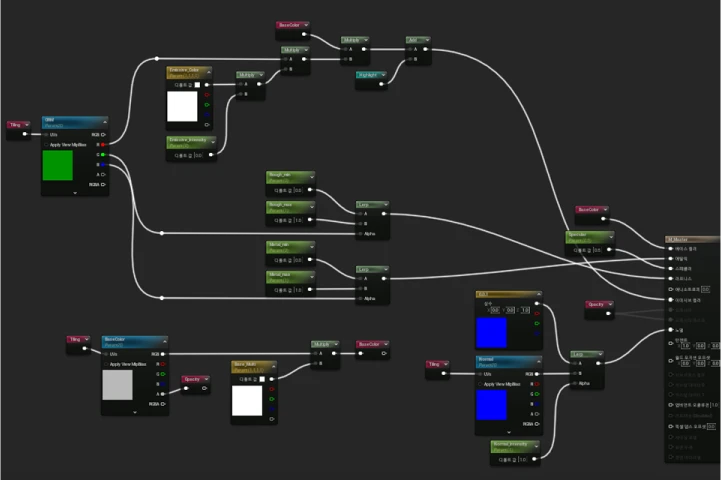Click the R output pin on ORM texture node

103,145
